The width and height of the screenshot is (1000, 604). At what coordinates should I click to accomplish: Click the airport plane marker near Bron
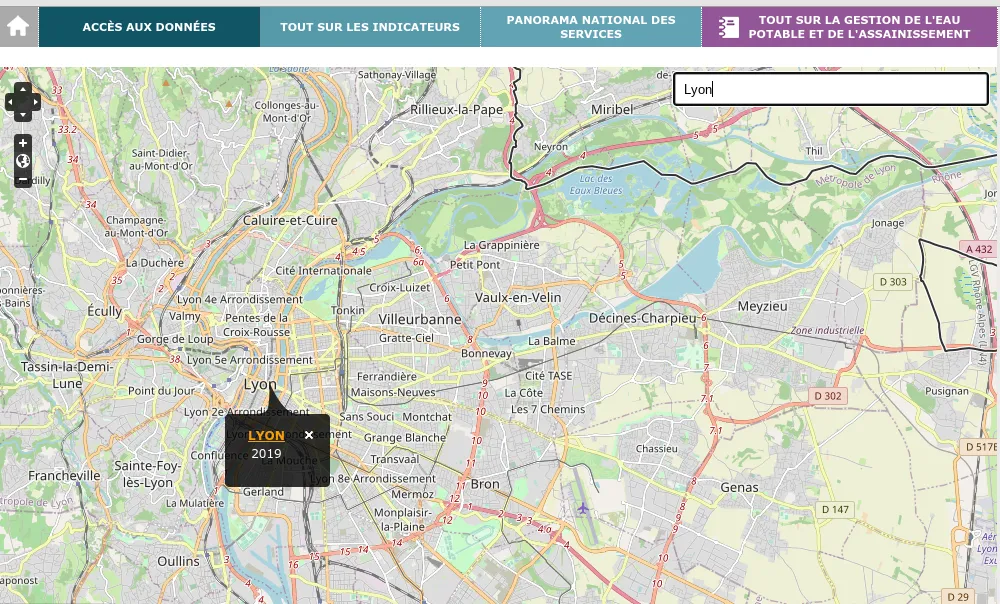(x=582, y=508)
